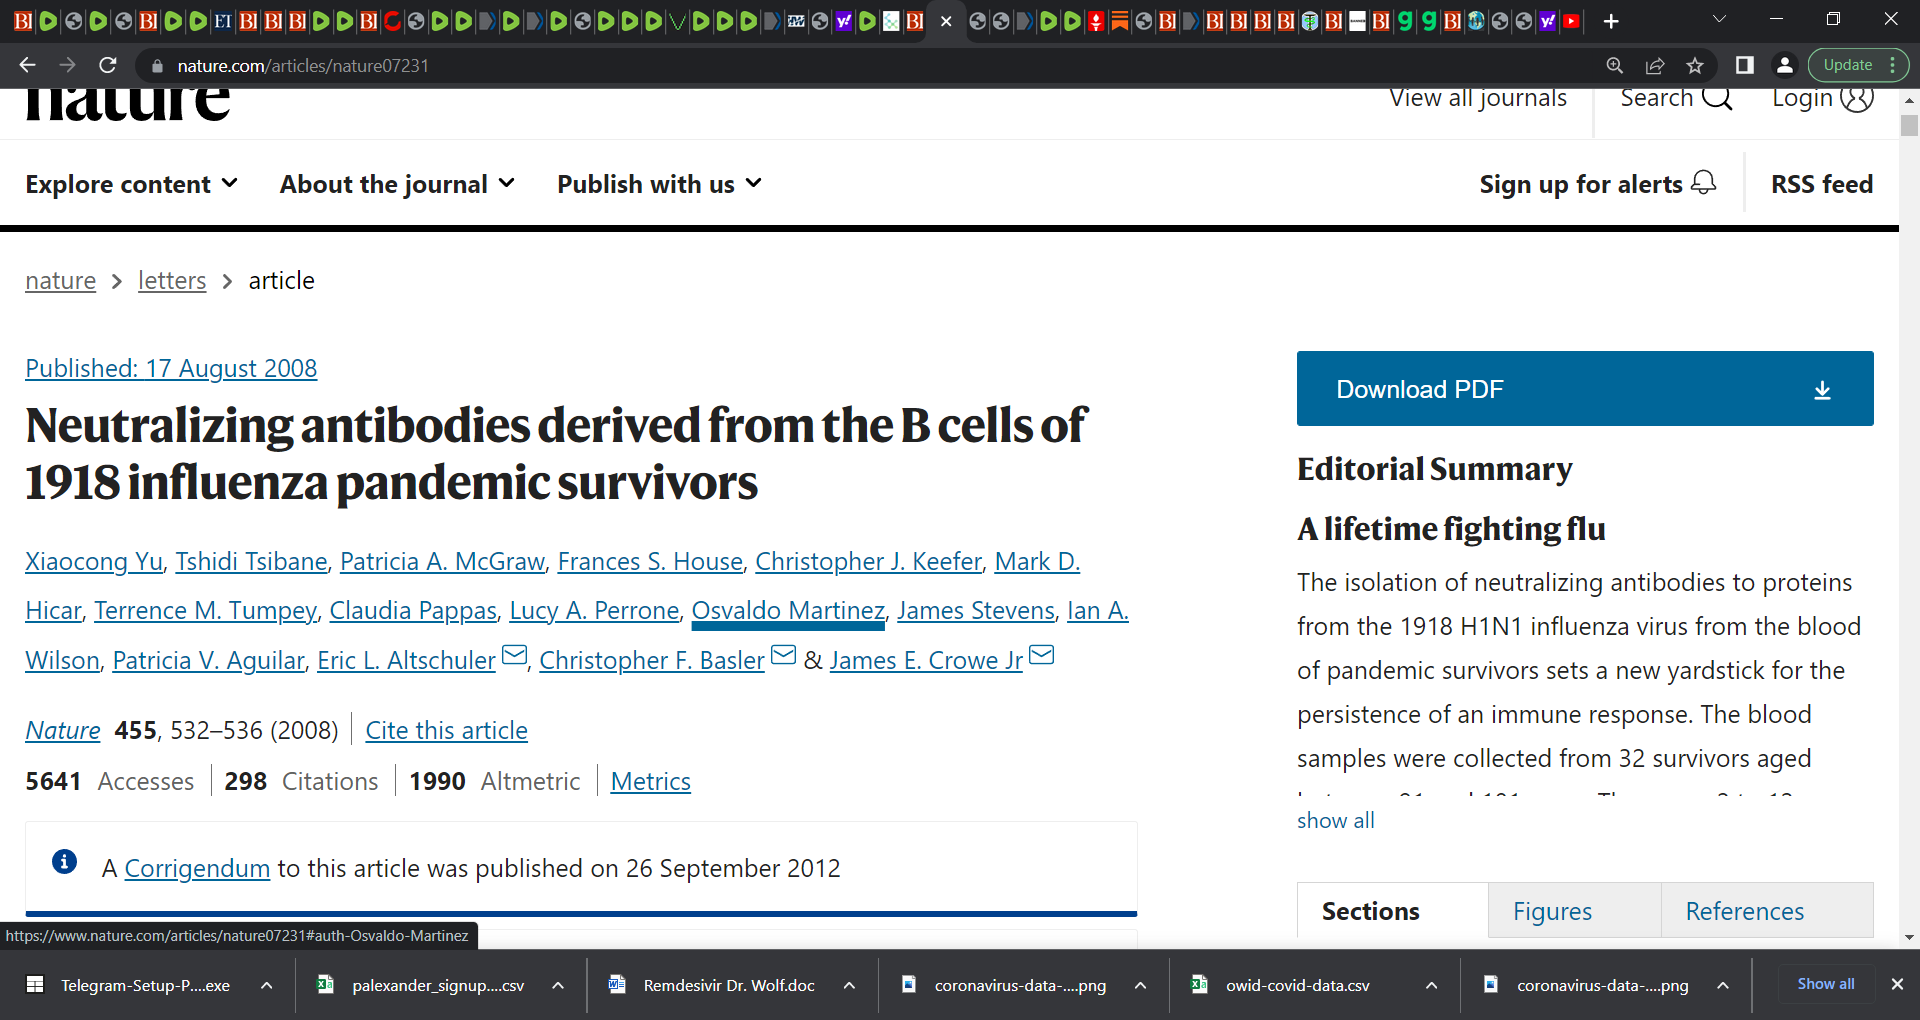1920x1020 pixels.
Task: Open author Osvaldo Martinez
Action: pos(788,610)
